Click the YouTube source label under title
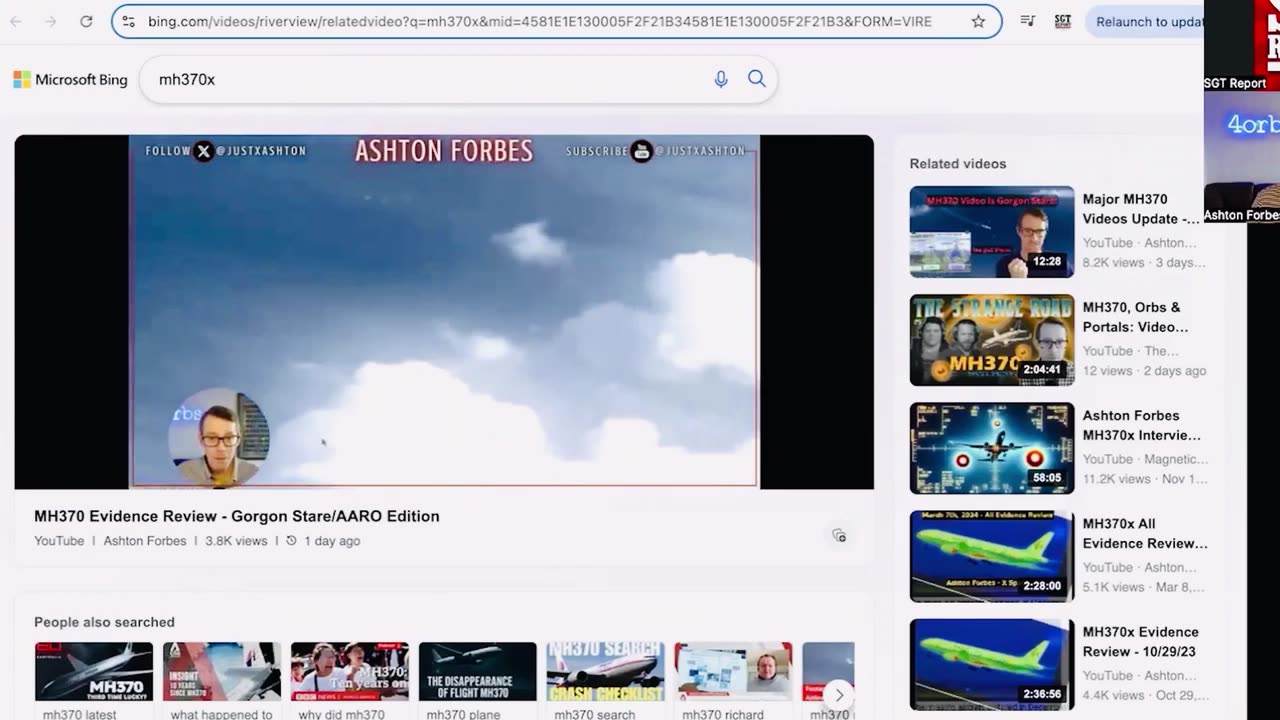 click(59, 541)
